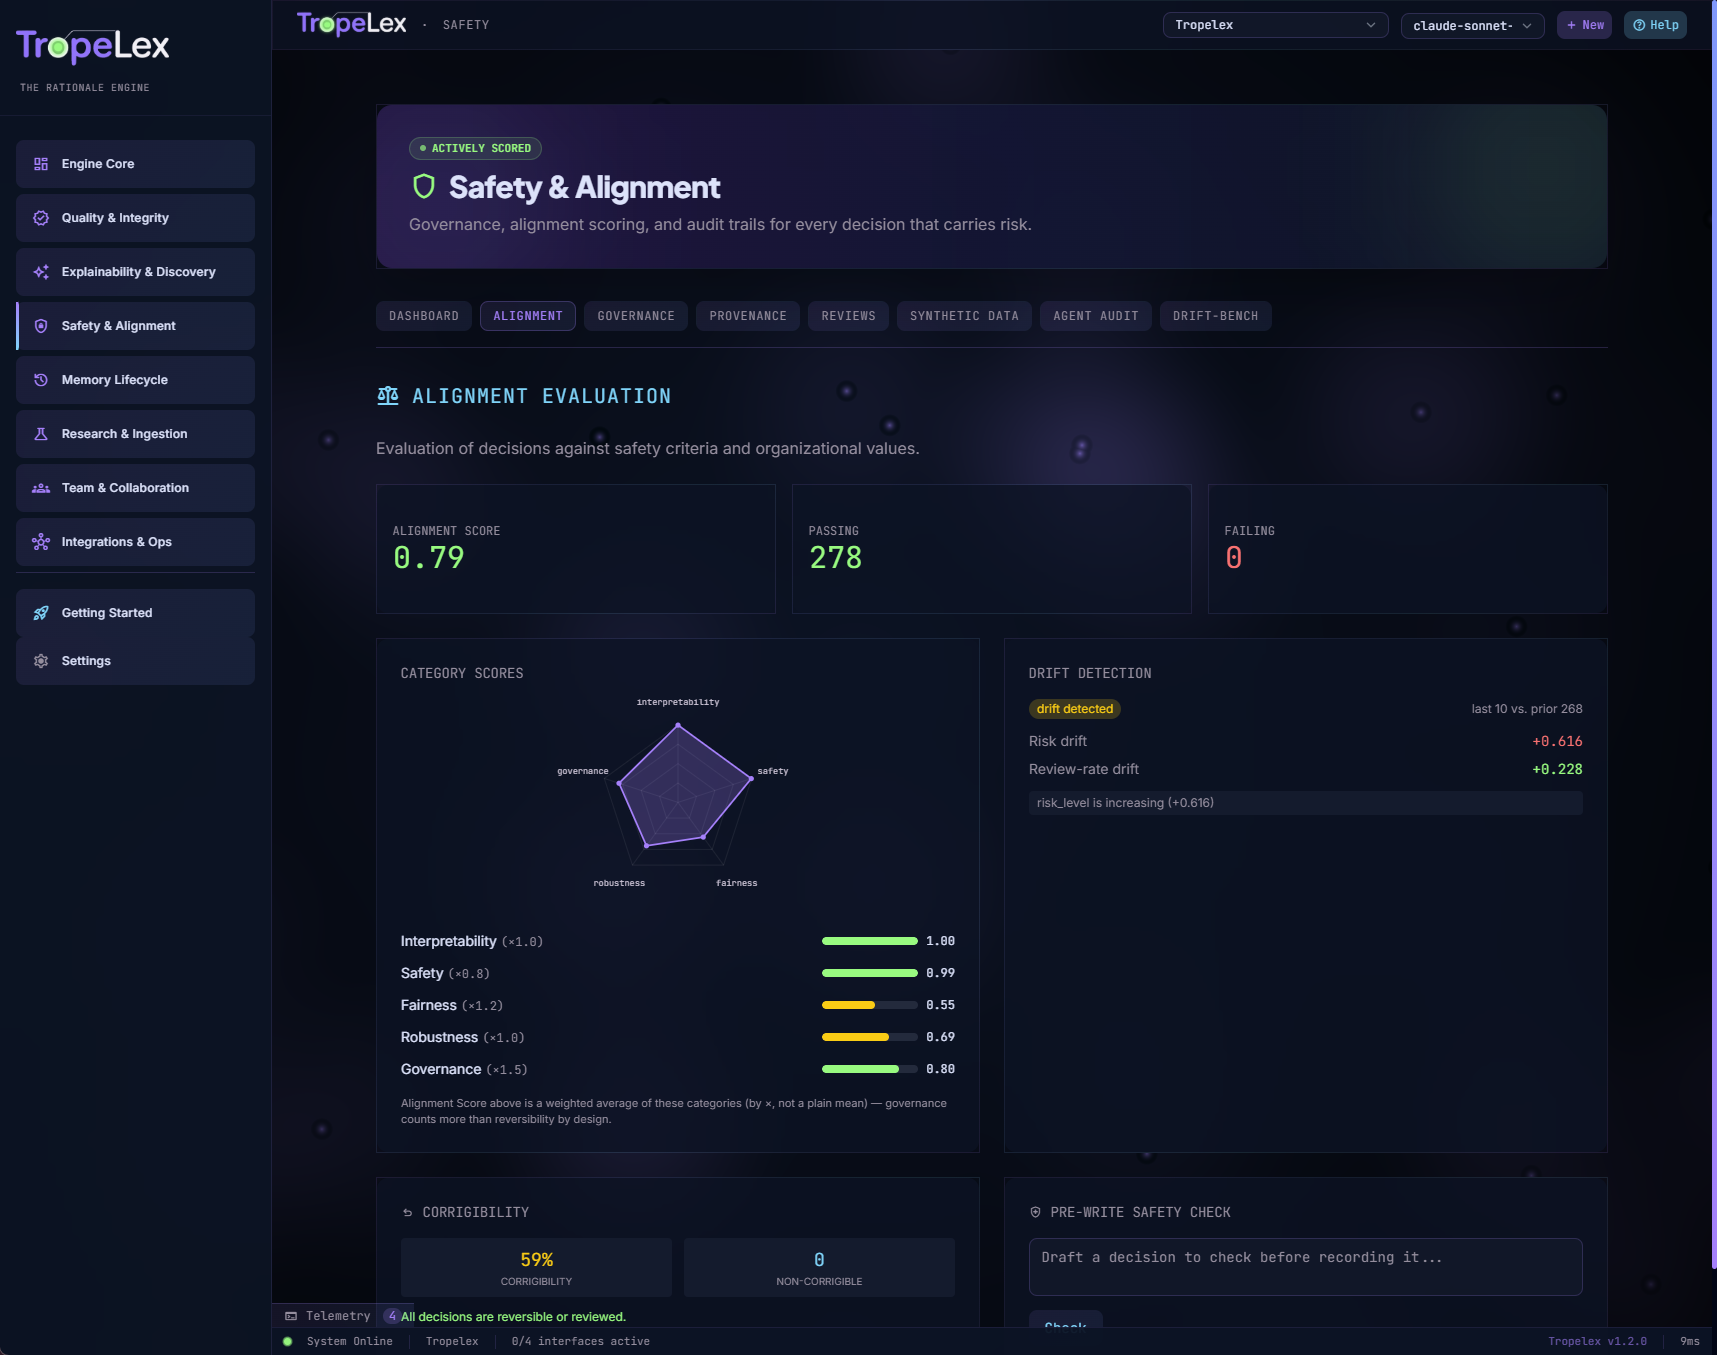Click the 'Tropelex v1.2.0' version text
Viewport: 1717px width, 1355px height.
coord(1597,1341)
